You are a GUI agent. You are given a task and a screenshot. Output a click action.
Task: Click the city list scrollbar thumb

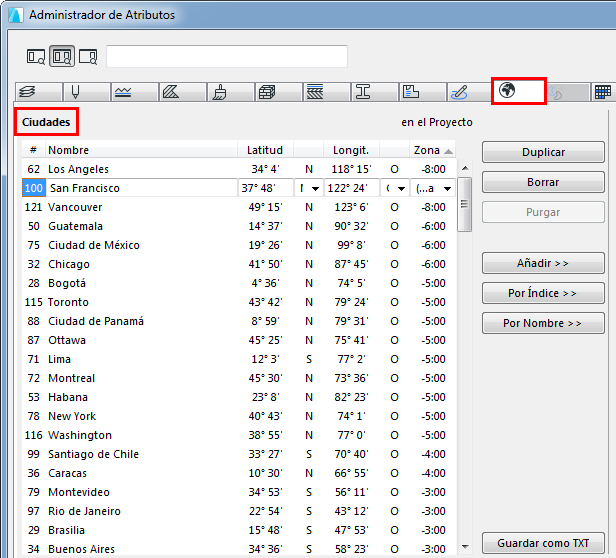pyautogui.click(x=465, y=204)
